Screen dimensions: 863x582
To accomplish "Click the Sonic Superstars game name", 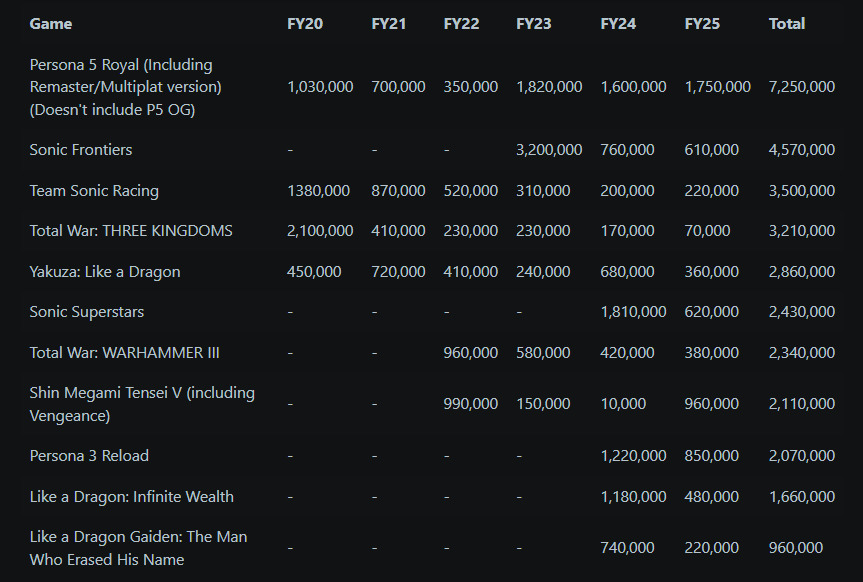I will pos(86,312).
